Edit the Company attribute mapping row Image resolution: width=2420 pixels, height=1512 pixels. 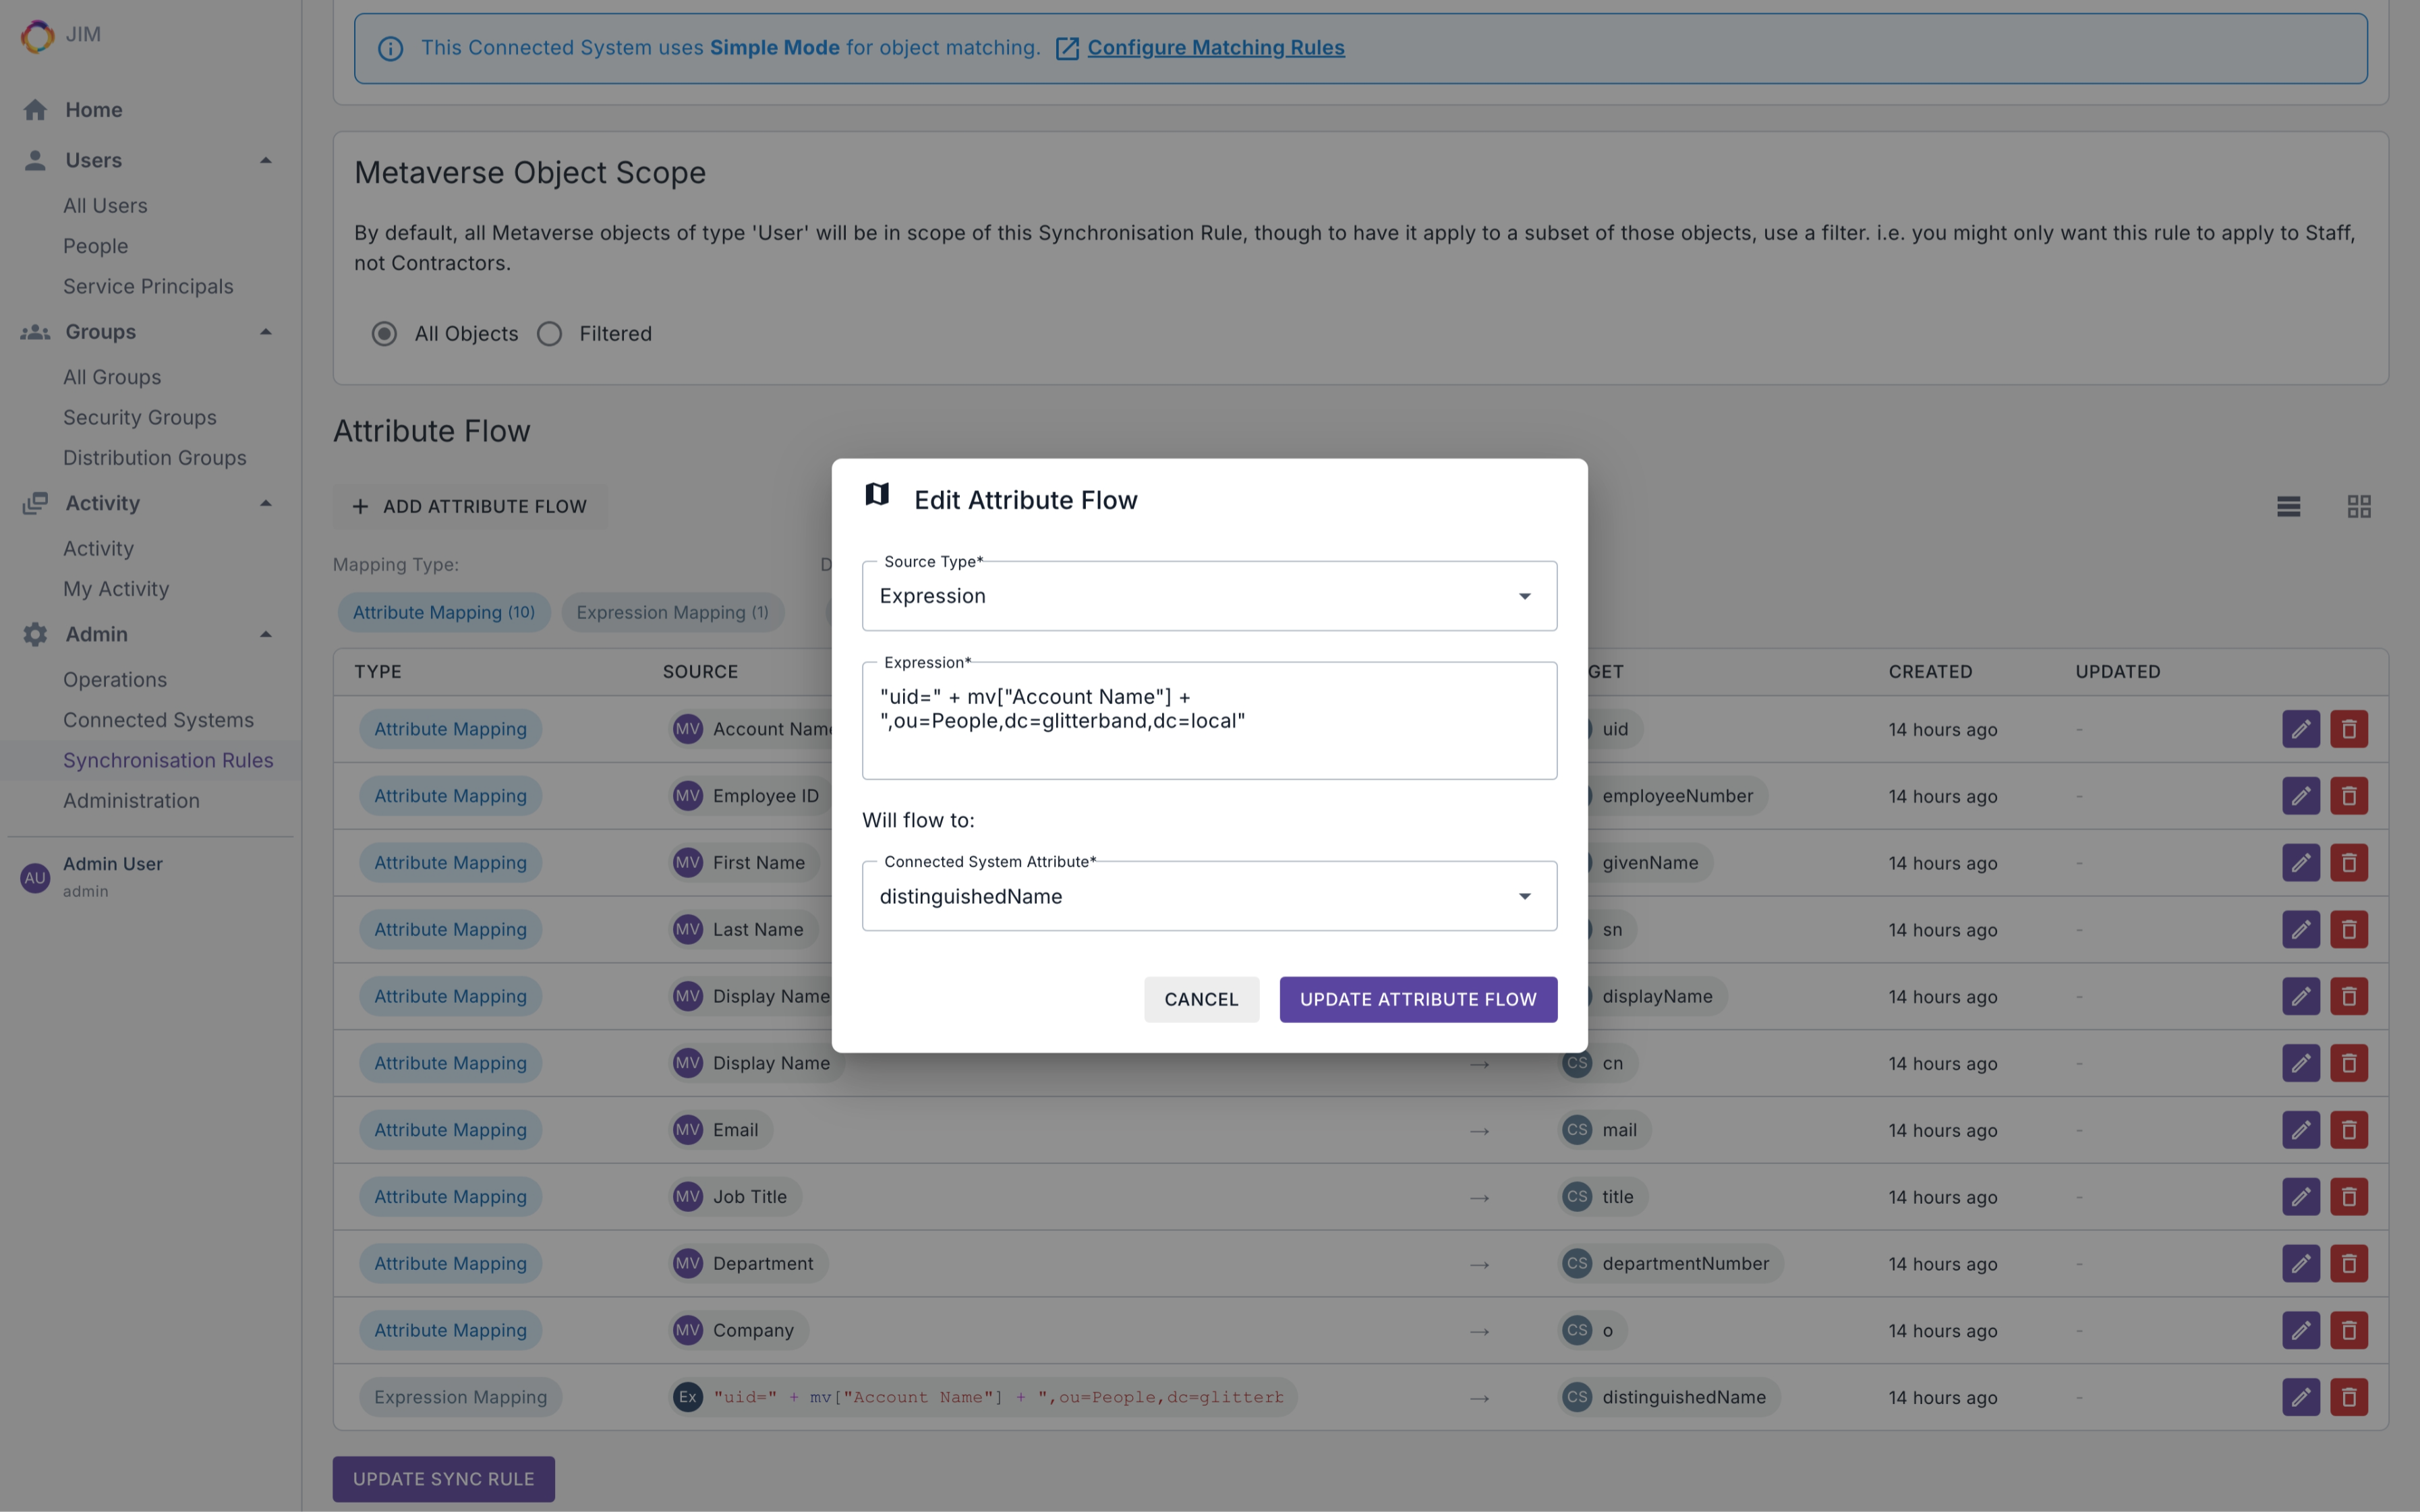pos(2300,1330)
